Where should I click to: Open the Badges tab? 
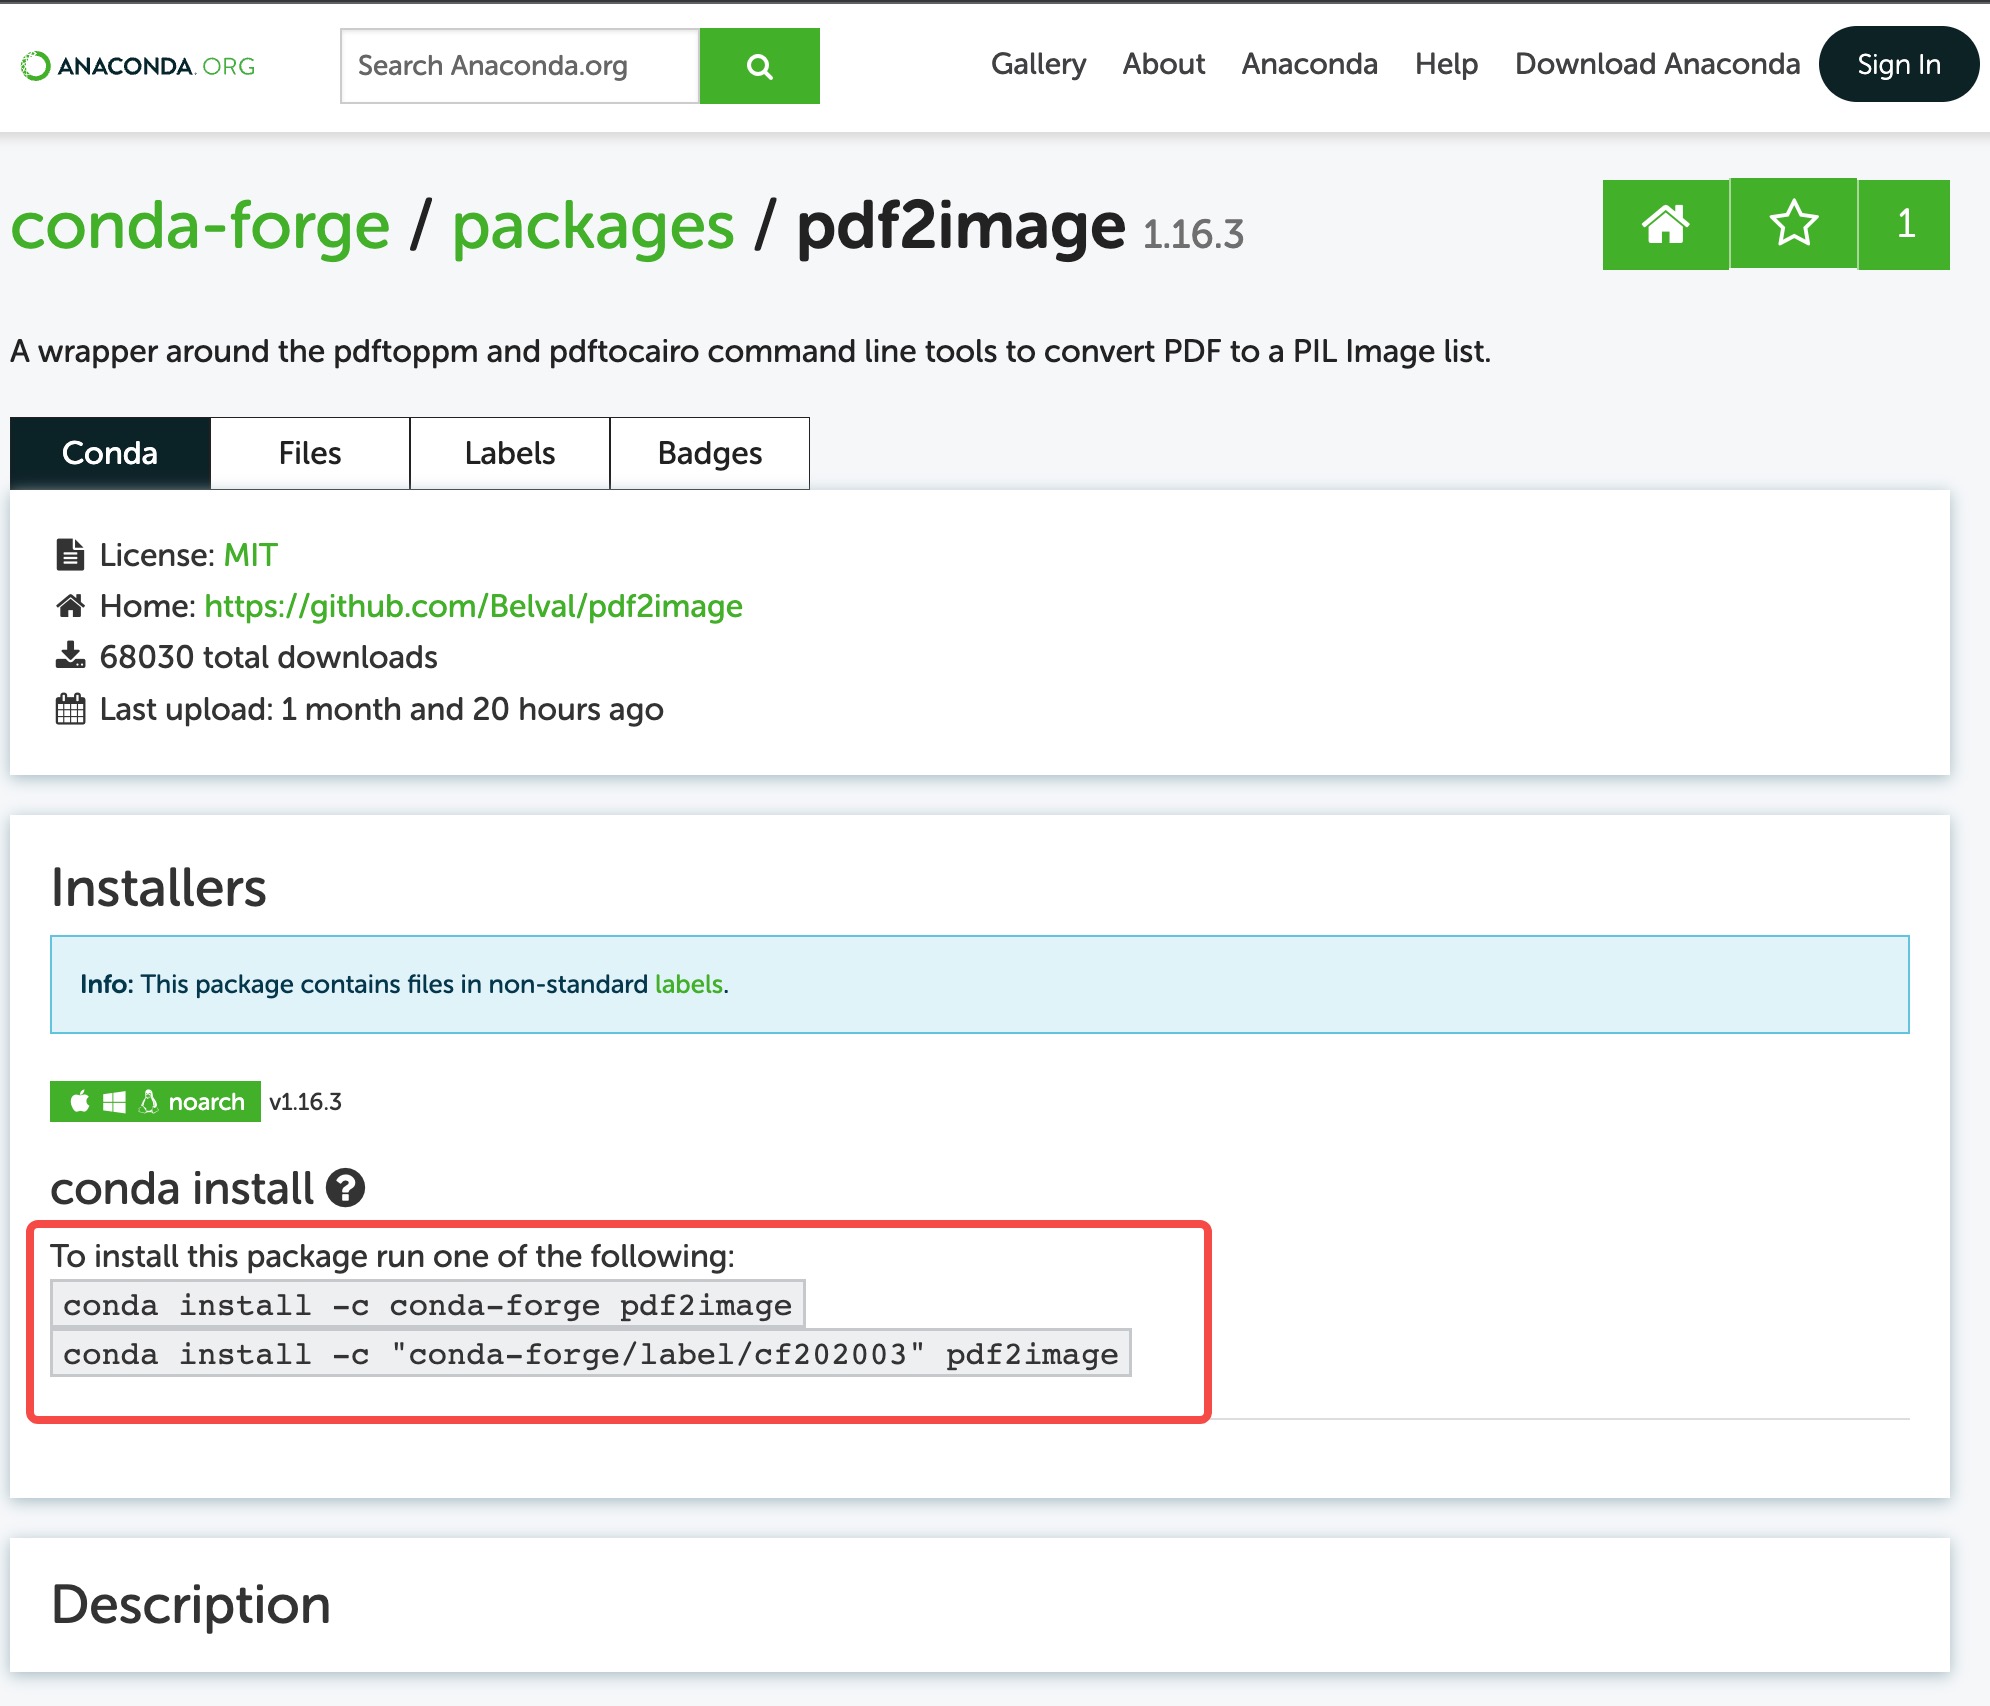pyautogui.click(x=710, y=453)
